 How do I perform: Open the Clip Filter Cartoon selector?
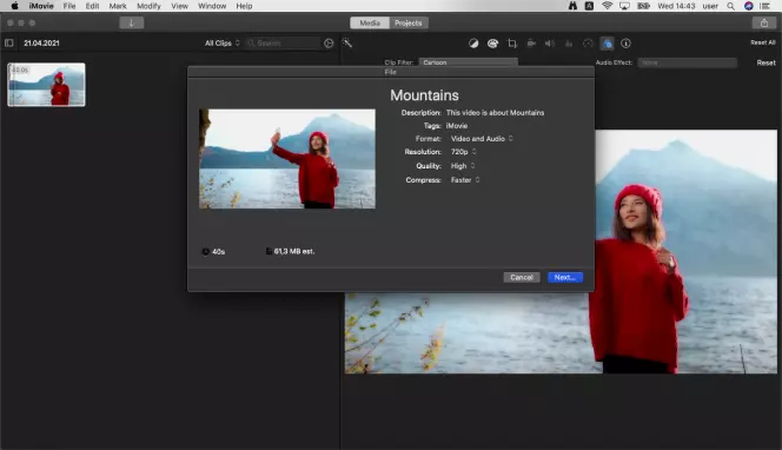point(468,62)
